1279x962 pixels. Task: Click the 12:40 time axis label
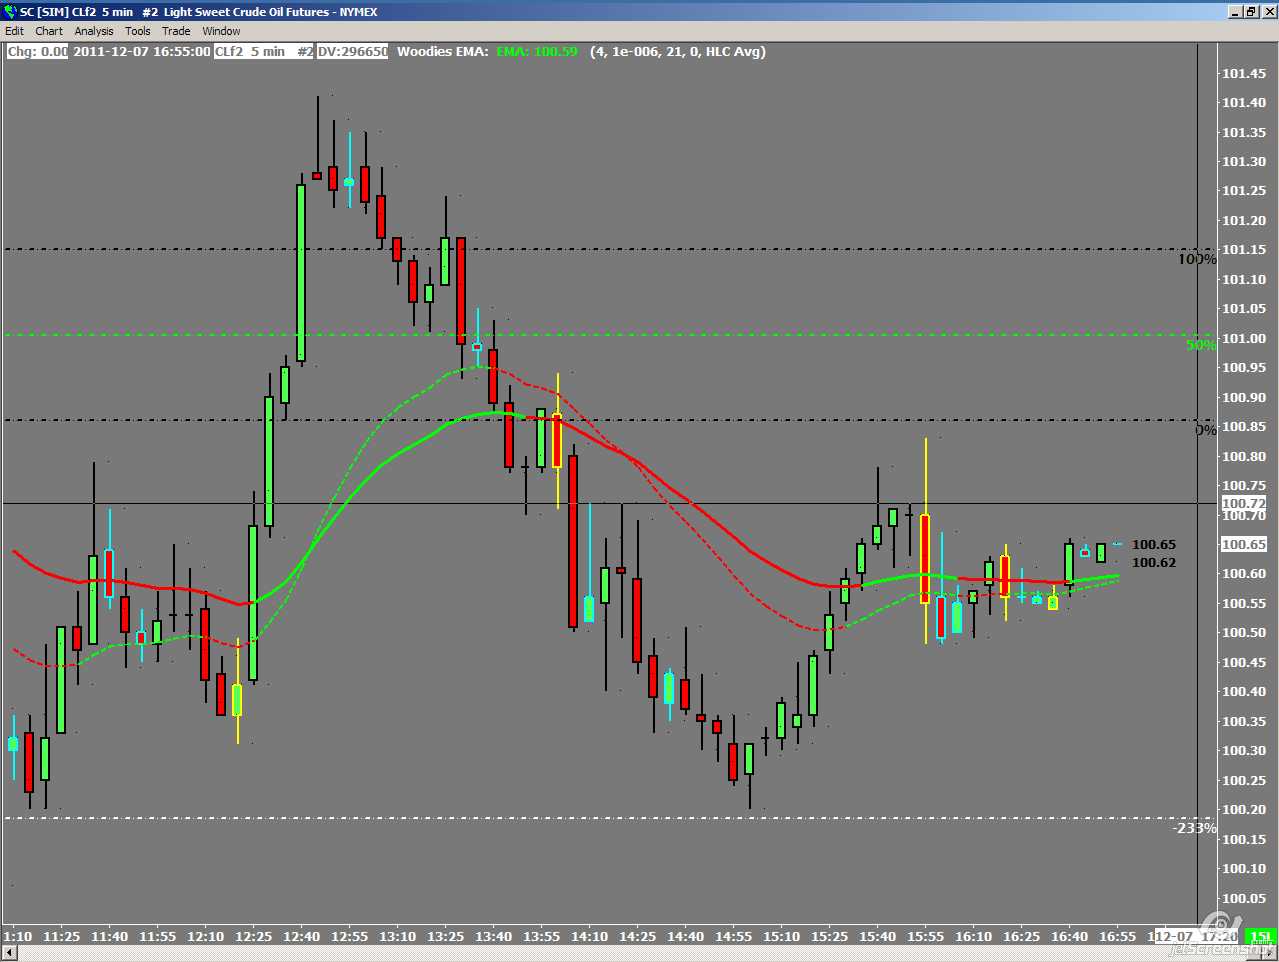(x=301, y=937)
